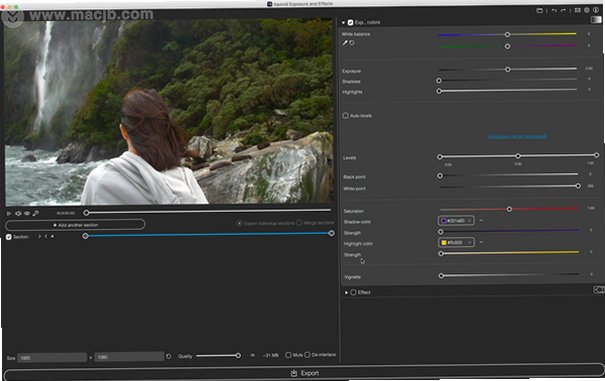Image resolution: width=605 pixels, height=381 pixels.
Task: Click Add another section button
Action: point(75,225)
